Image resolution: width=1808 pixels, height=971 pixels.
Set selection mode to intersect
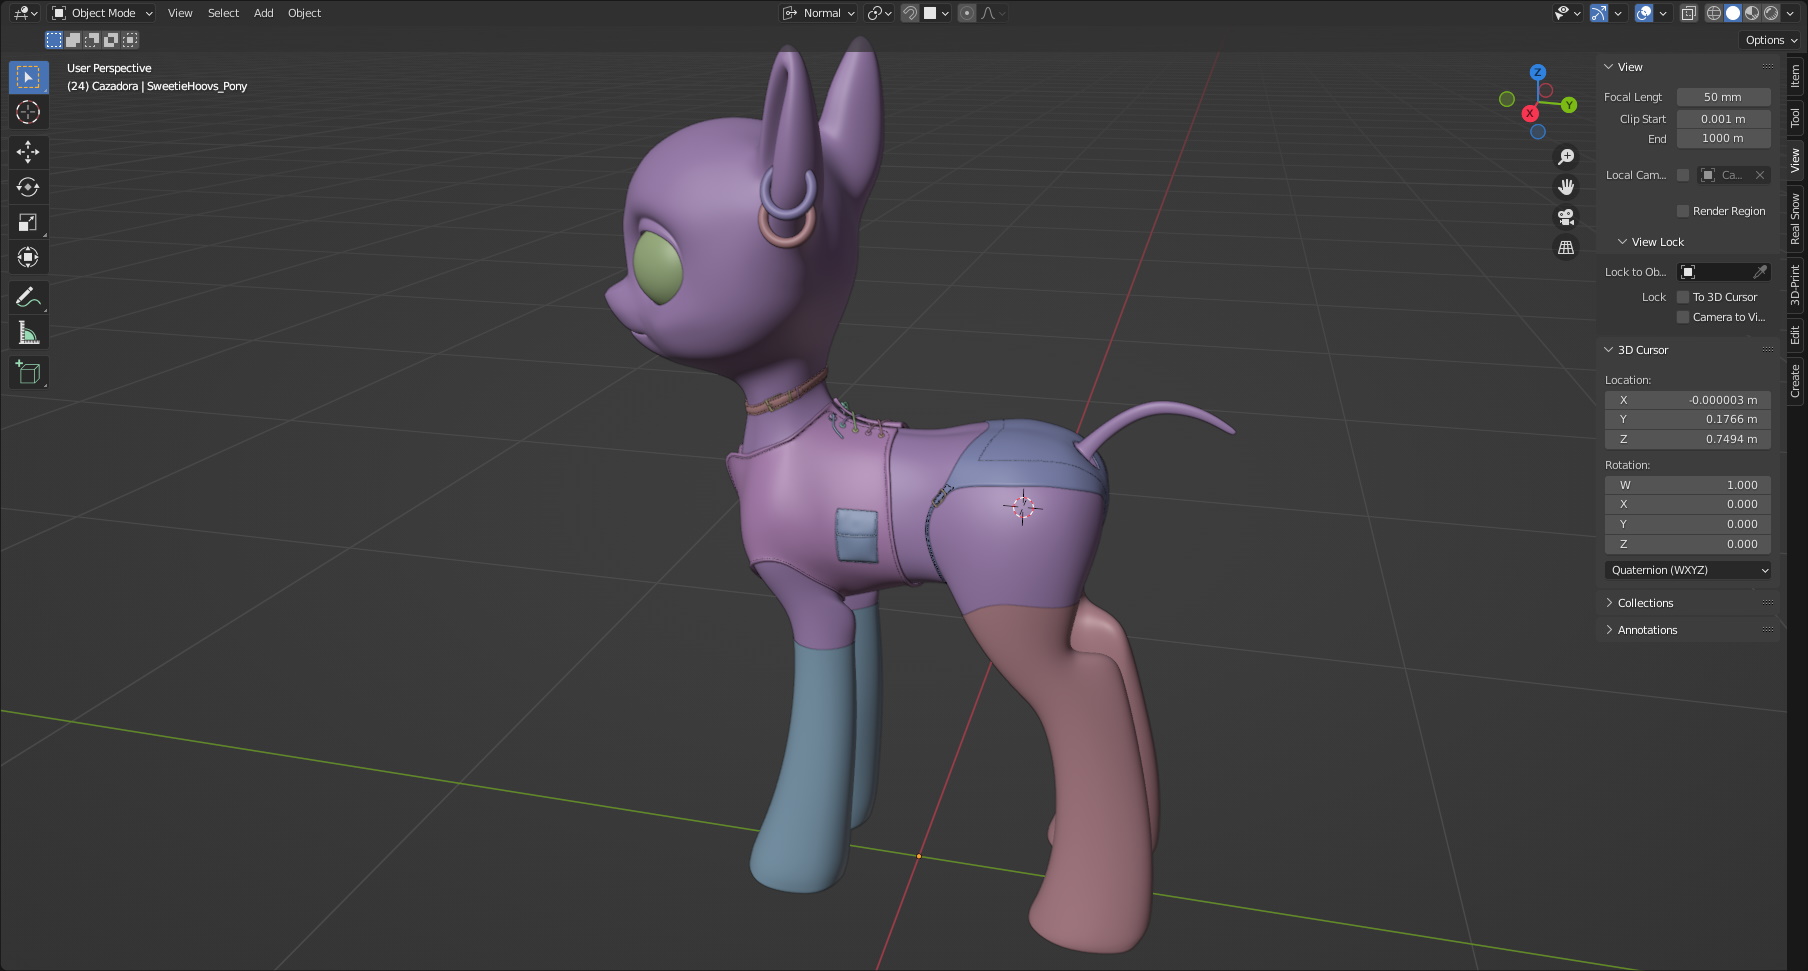coord(130,40)
